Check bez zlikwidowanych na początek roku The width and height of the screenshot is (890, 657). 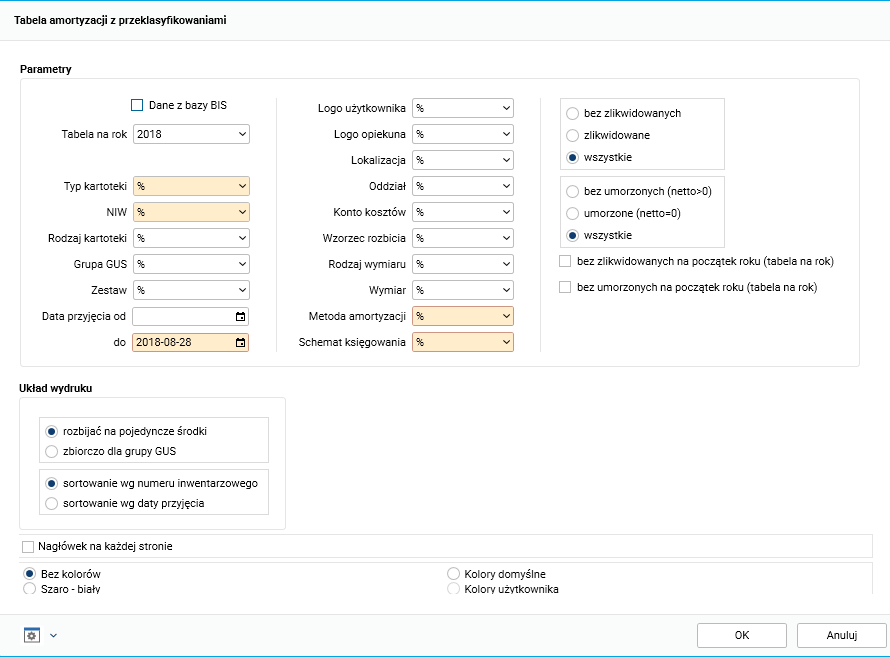coord(565,261)
